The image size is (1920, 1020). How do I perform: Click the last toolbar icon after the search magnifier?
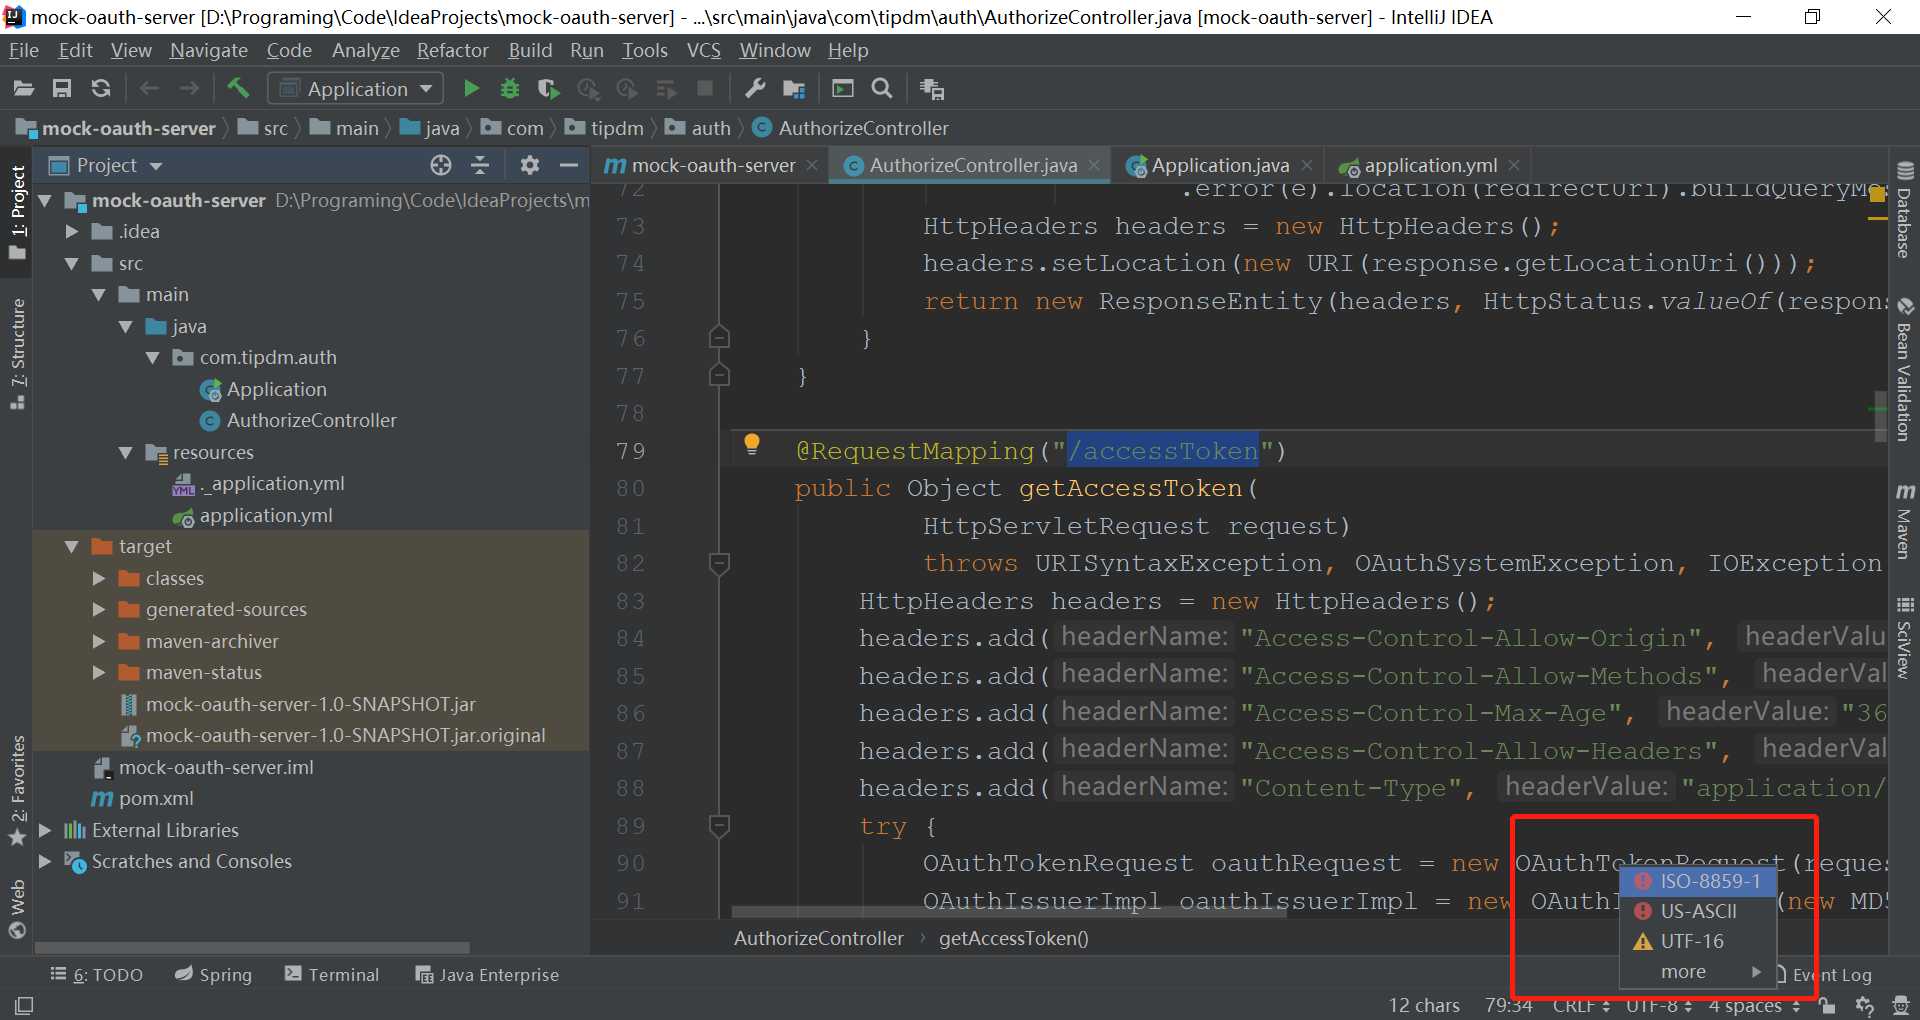pyautogui.click(x=932, y=89)
